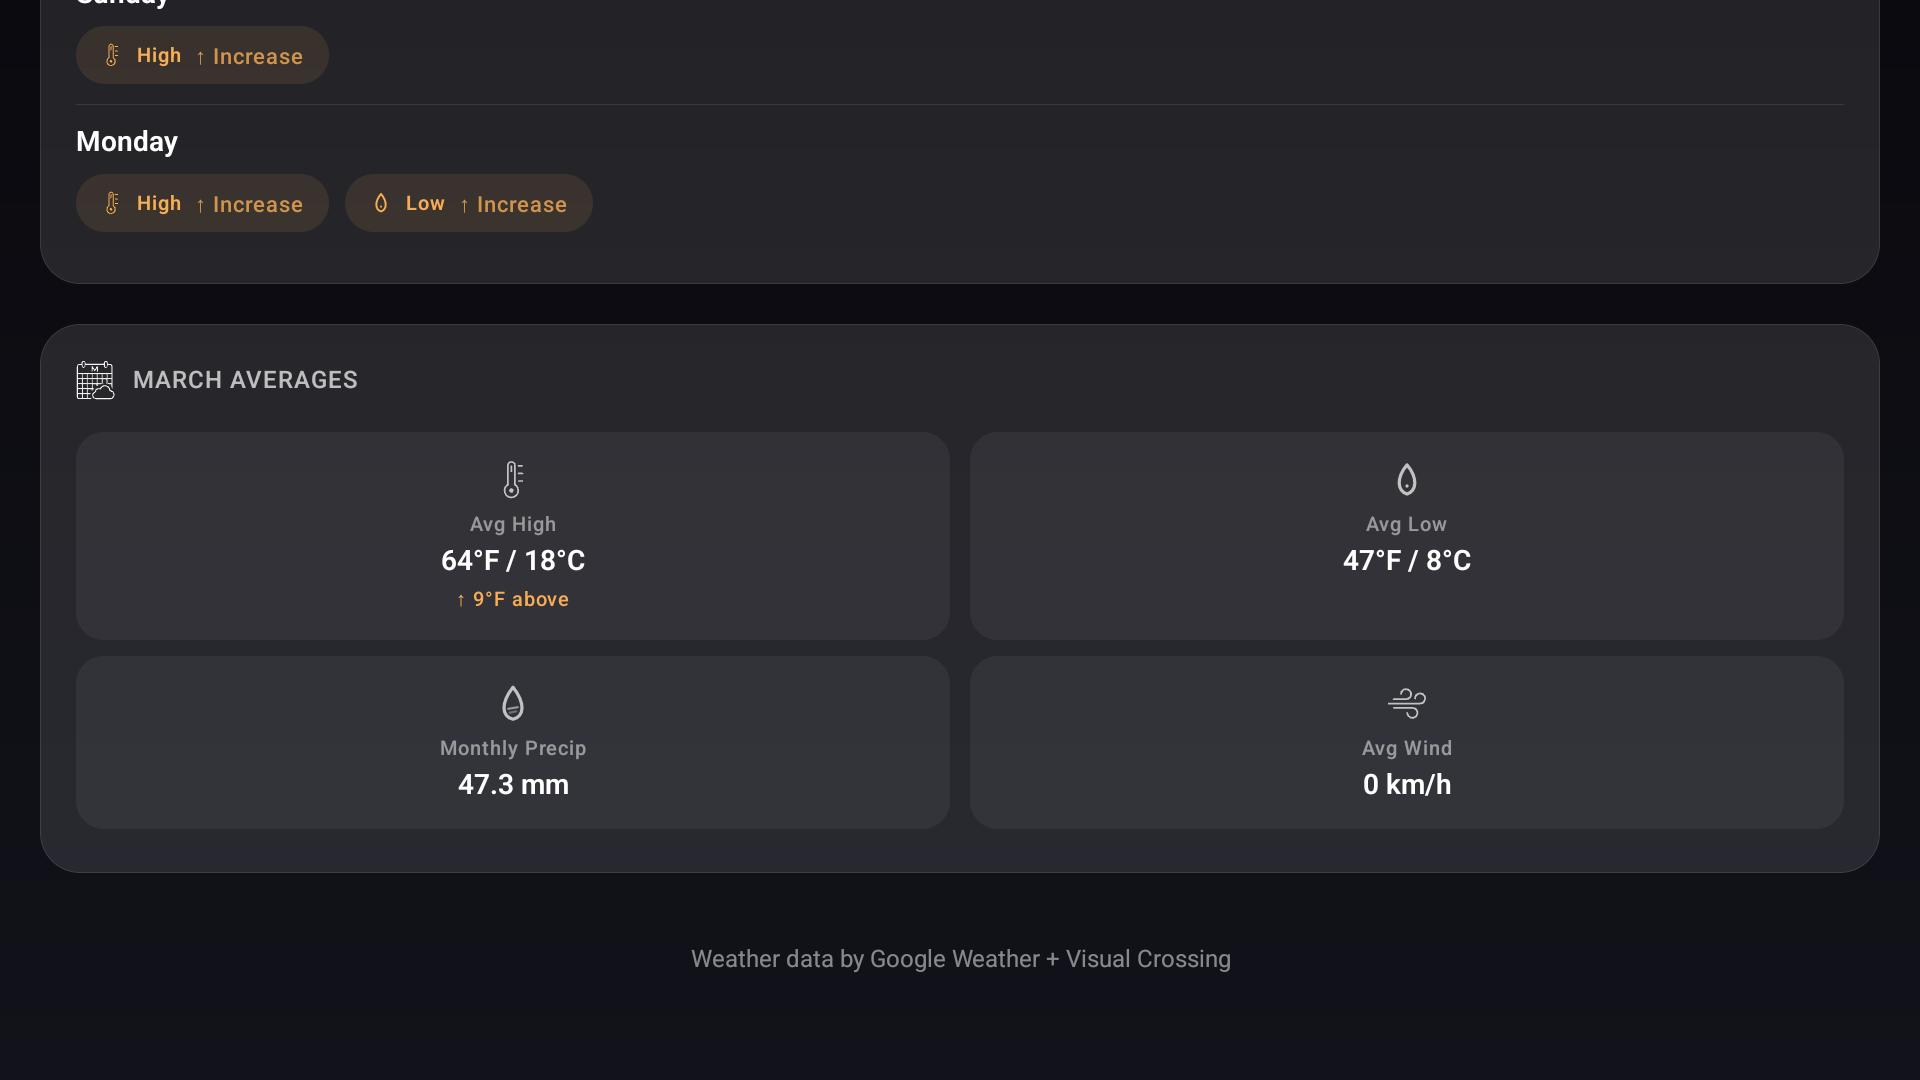
Task: Click the 47.3 mm precipitation value
Action: click(x=513, y=785)
